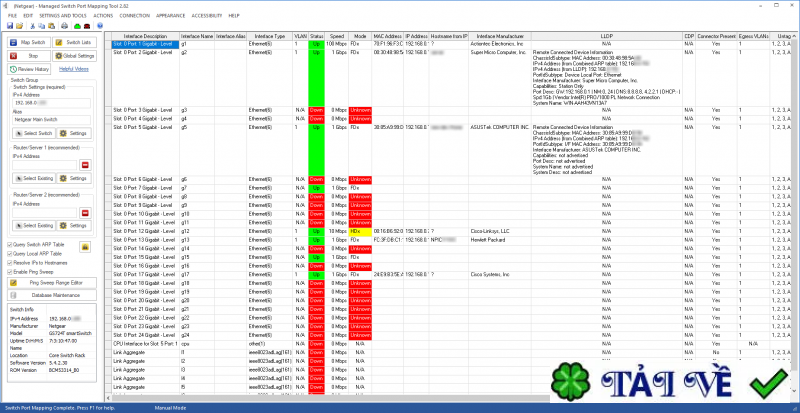Click the LLDP column header

click(x=607, y=36)
